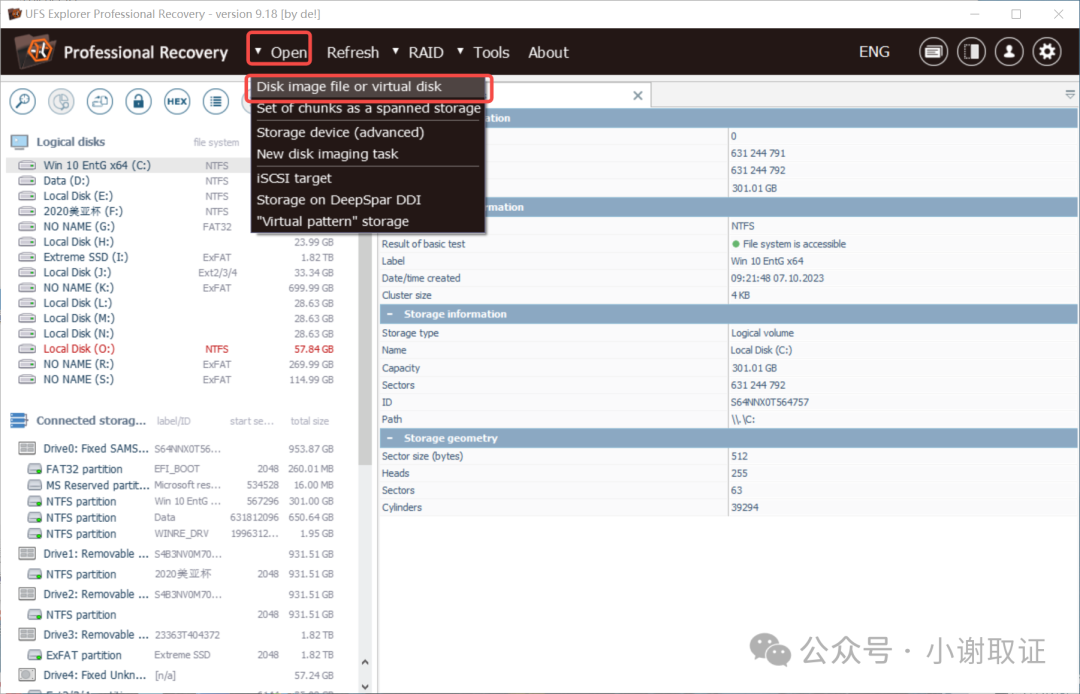This screenshot has width=1080, height=694.
Task: Click the Connected storages header
Action: tap(91, 421)
